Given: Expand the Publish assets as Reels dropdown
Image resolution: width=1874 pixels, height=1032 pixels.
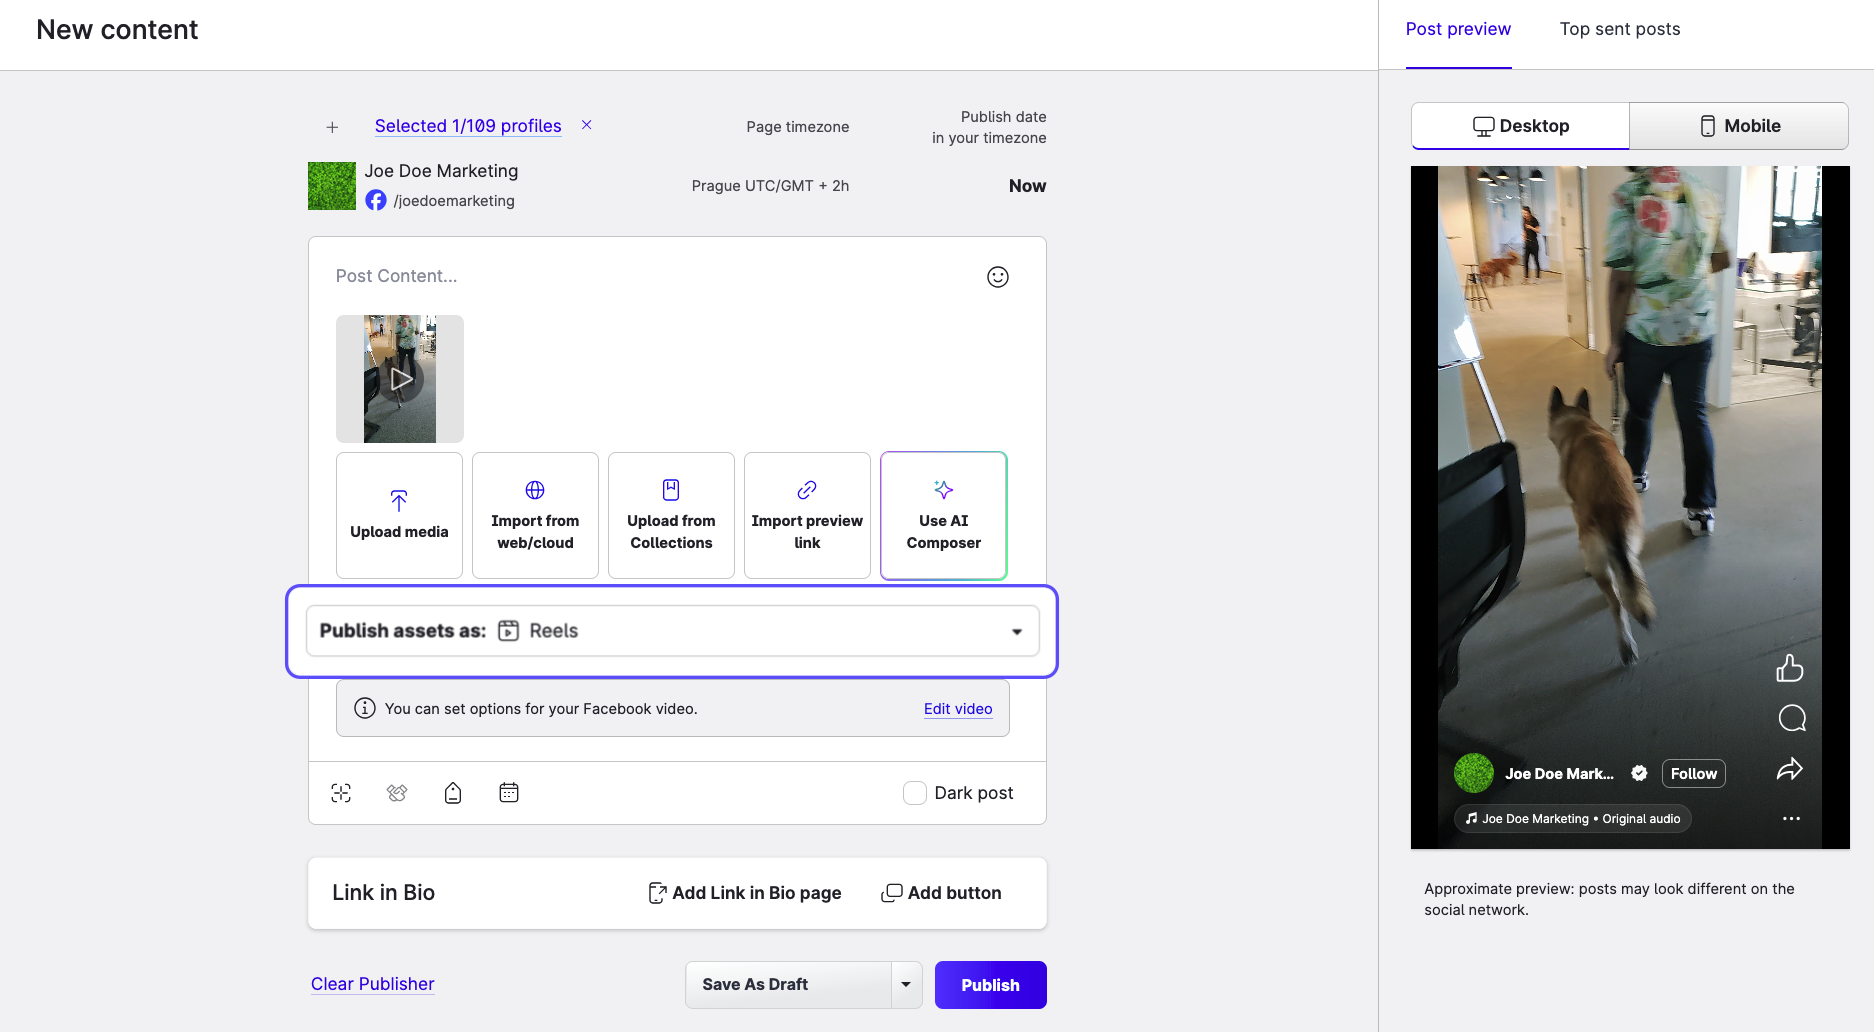Looking at the screenshot, I should 1016,631.
